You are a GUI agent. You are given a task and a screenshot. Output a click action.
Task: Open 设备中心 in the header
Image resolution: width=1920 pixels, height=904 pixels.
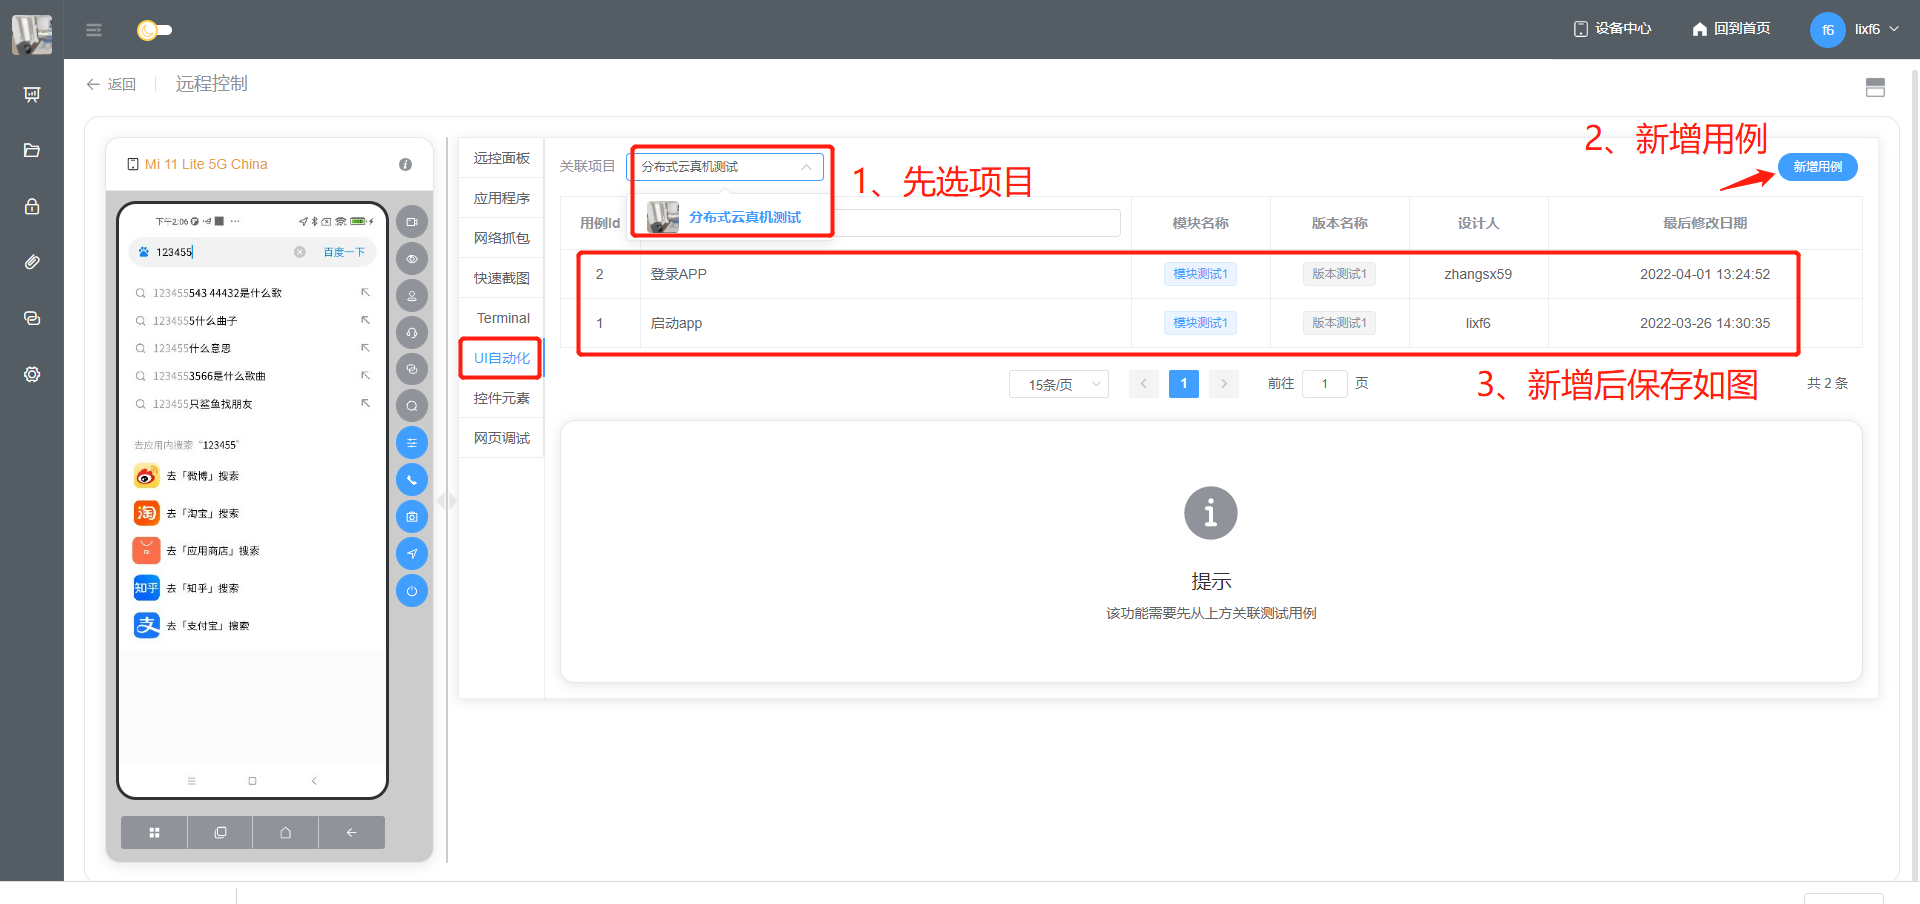point(1612,29)
